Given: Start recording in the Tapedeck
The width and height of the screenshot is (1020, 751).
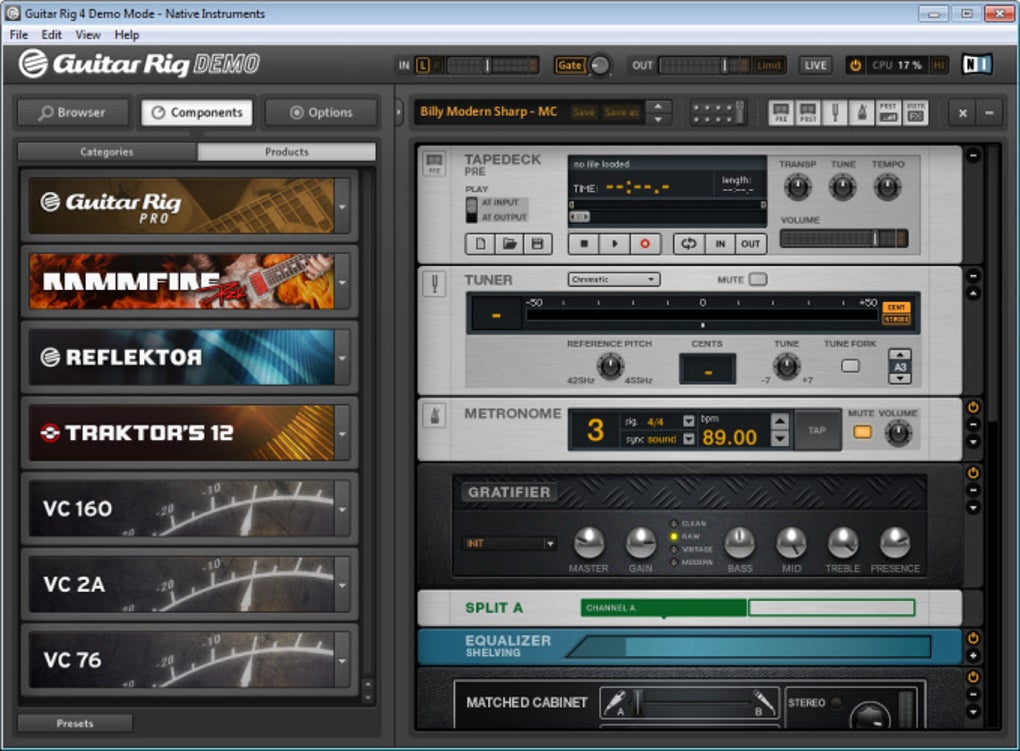Looking at the screenshot, I should point(645,244).
